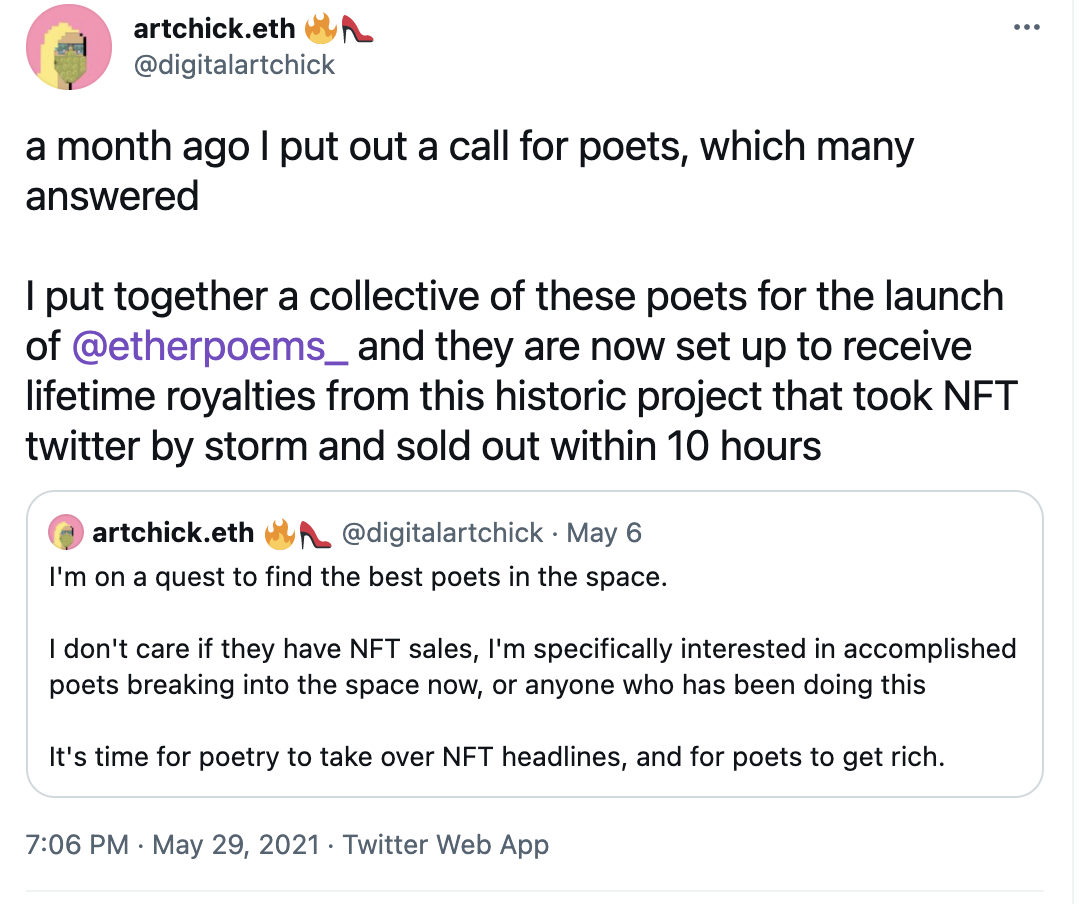
Task: Click the 7:06 PM · May 29, 2021 timestamp
Action: (x=172, y=845)
